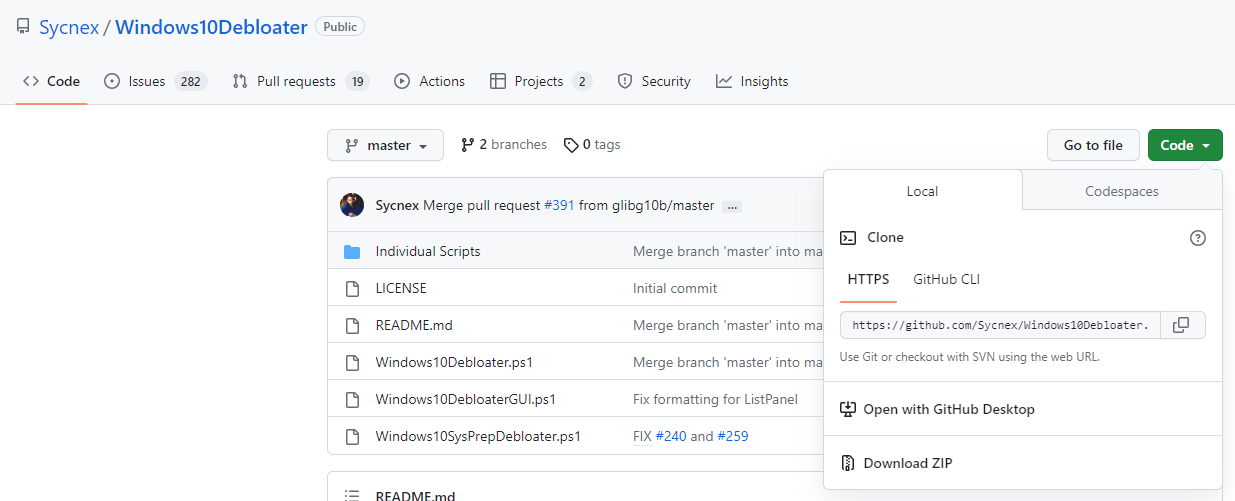
Task: Click the README list icon at bottom
Action: pos(352,496)
